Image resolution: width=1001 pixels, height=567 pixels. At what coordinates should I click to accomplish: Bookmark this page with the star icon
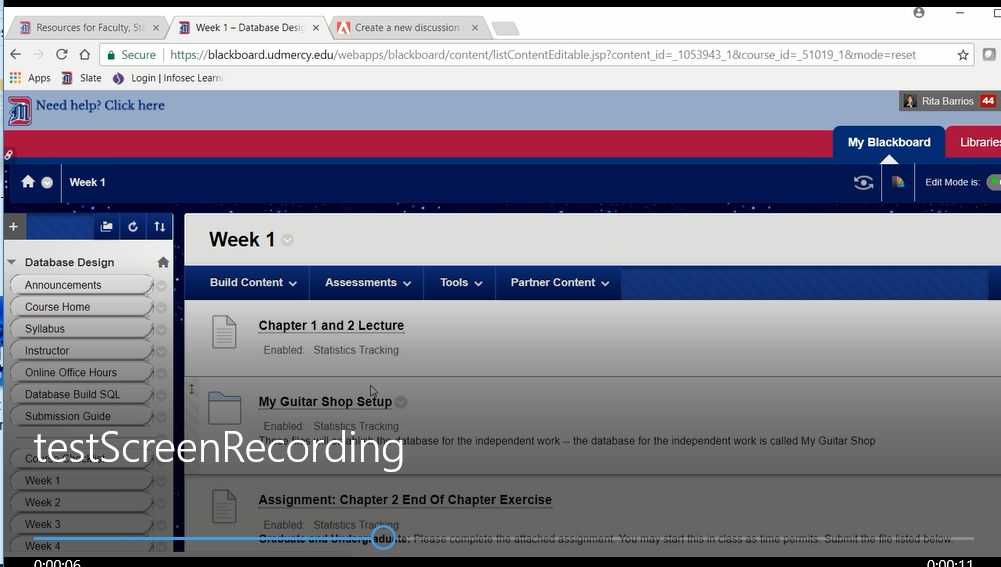click(x=963, y=55)
